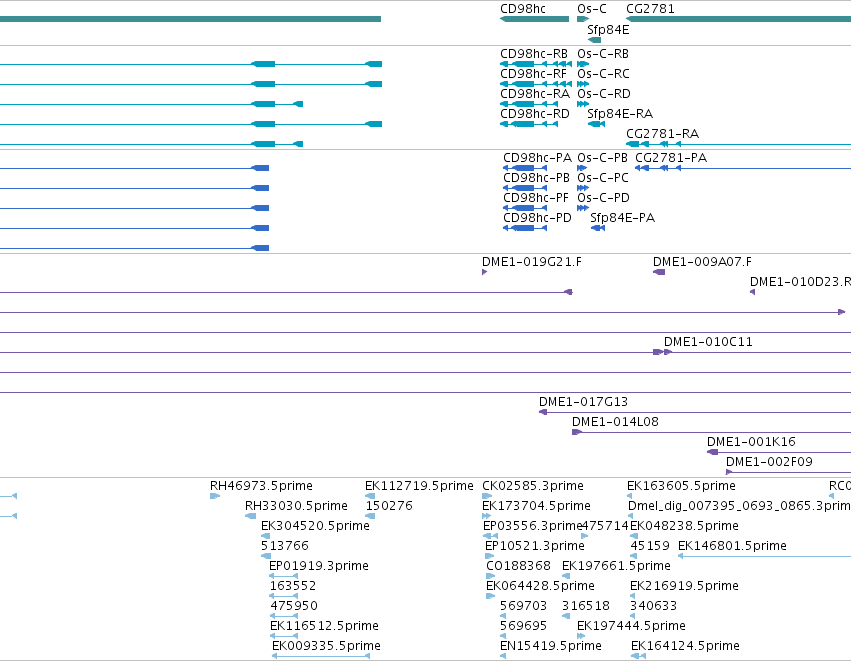Open EST EK173704.5prime
This screenshot has height=661, width=851.
pos(536,506)
